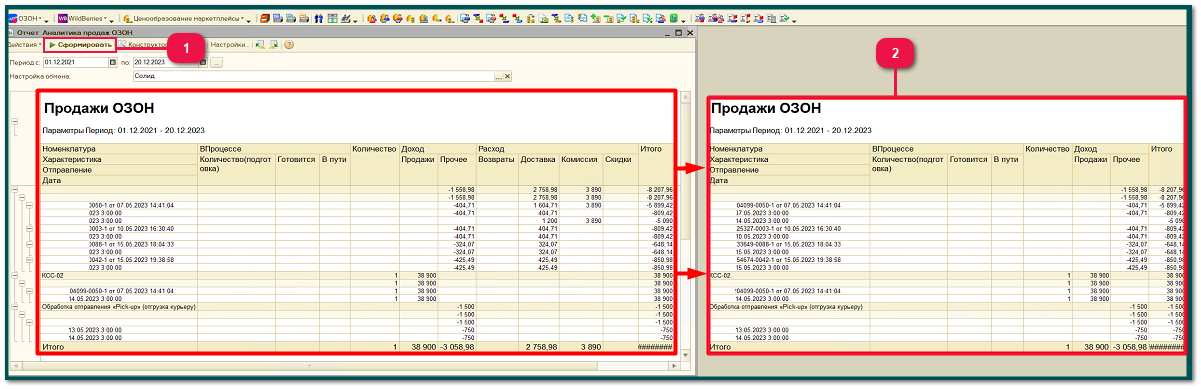This screenshot has height=389, width=1201.
Task: Select cell 1 200 in Доставка column
Action: tap(540, 220)
